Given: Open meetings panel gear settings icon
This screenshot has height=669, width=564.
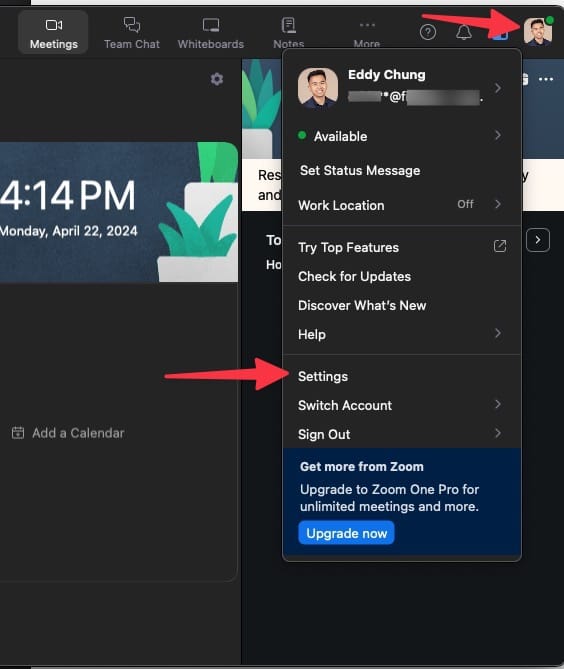Looking at the screenshot, I should click(x=217, y=79).
